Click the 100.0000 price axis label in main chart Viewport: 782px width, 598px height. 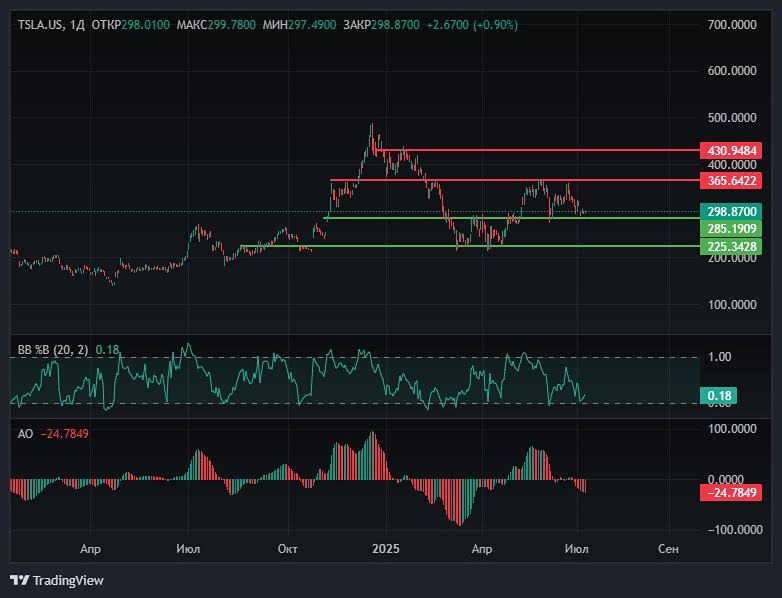(732, 305)
